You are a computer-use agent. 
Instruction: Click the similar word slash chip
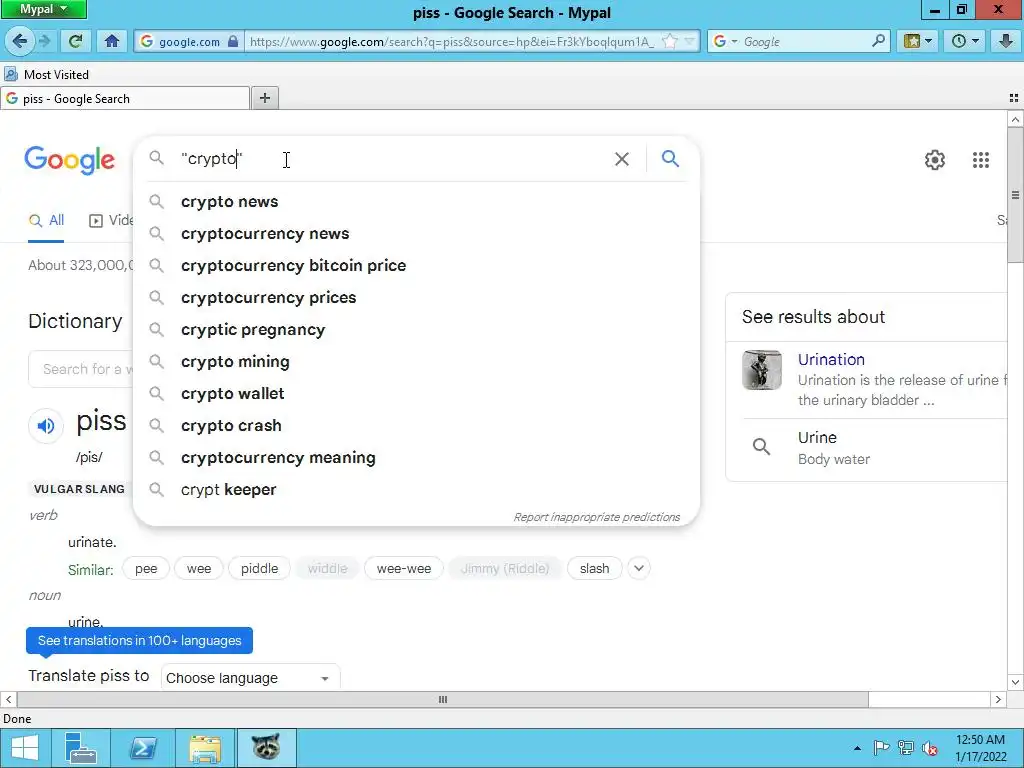pos(594,568)
